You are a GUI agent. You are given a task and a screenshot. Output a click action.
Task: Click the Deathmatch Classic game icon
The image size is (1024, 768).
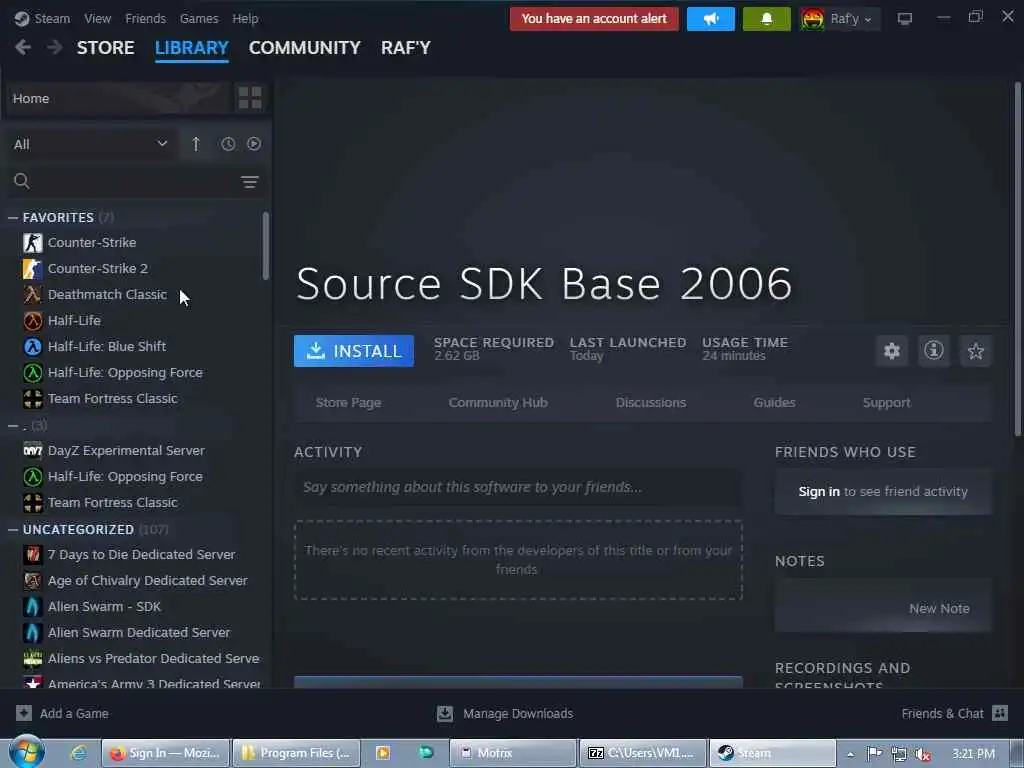33,295
